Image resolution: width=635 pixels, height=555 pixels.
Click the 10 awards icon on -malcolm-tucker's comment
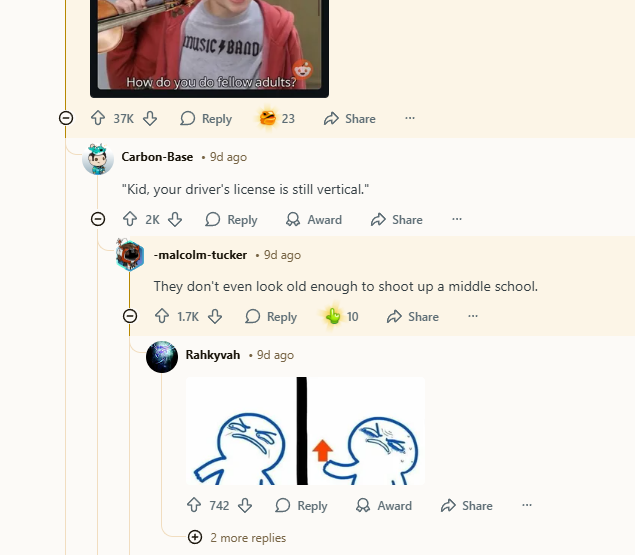tap(334, 316)
